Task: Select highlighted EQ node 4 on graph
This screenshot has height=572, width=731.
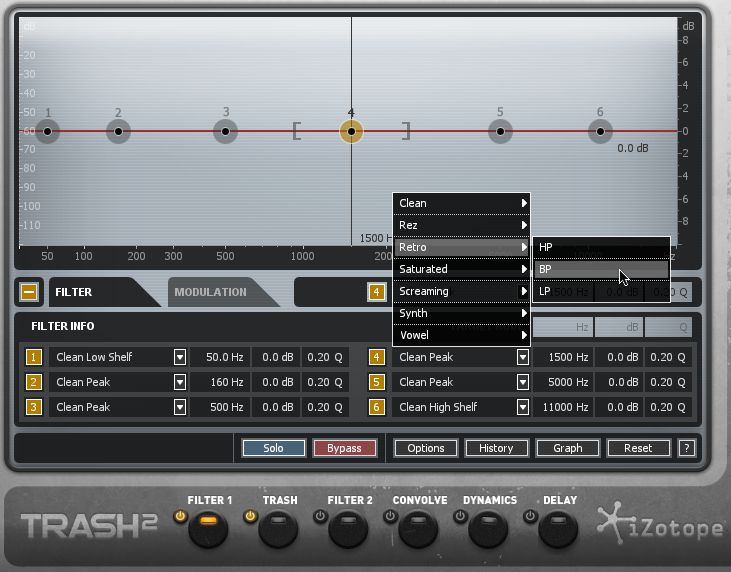Action: point(351,131)
